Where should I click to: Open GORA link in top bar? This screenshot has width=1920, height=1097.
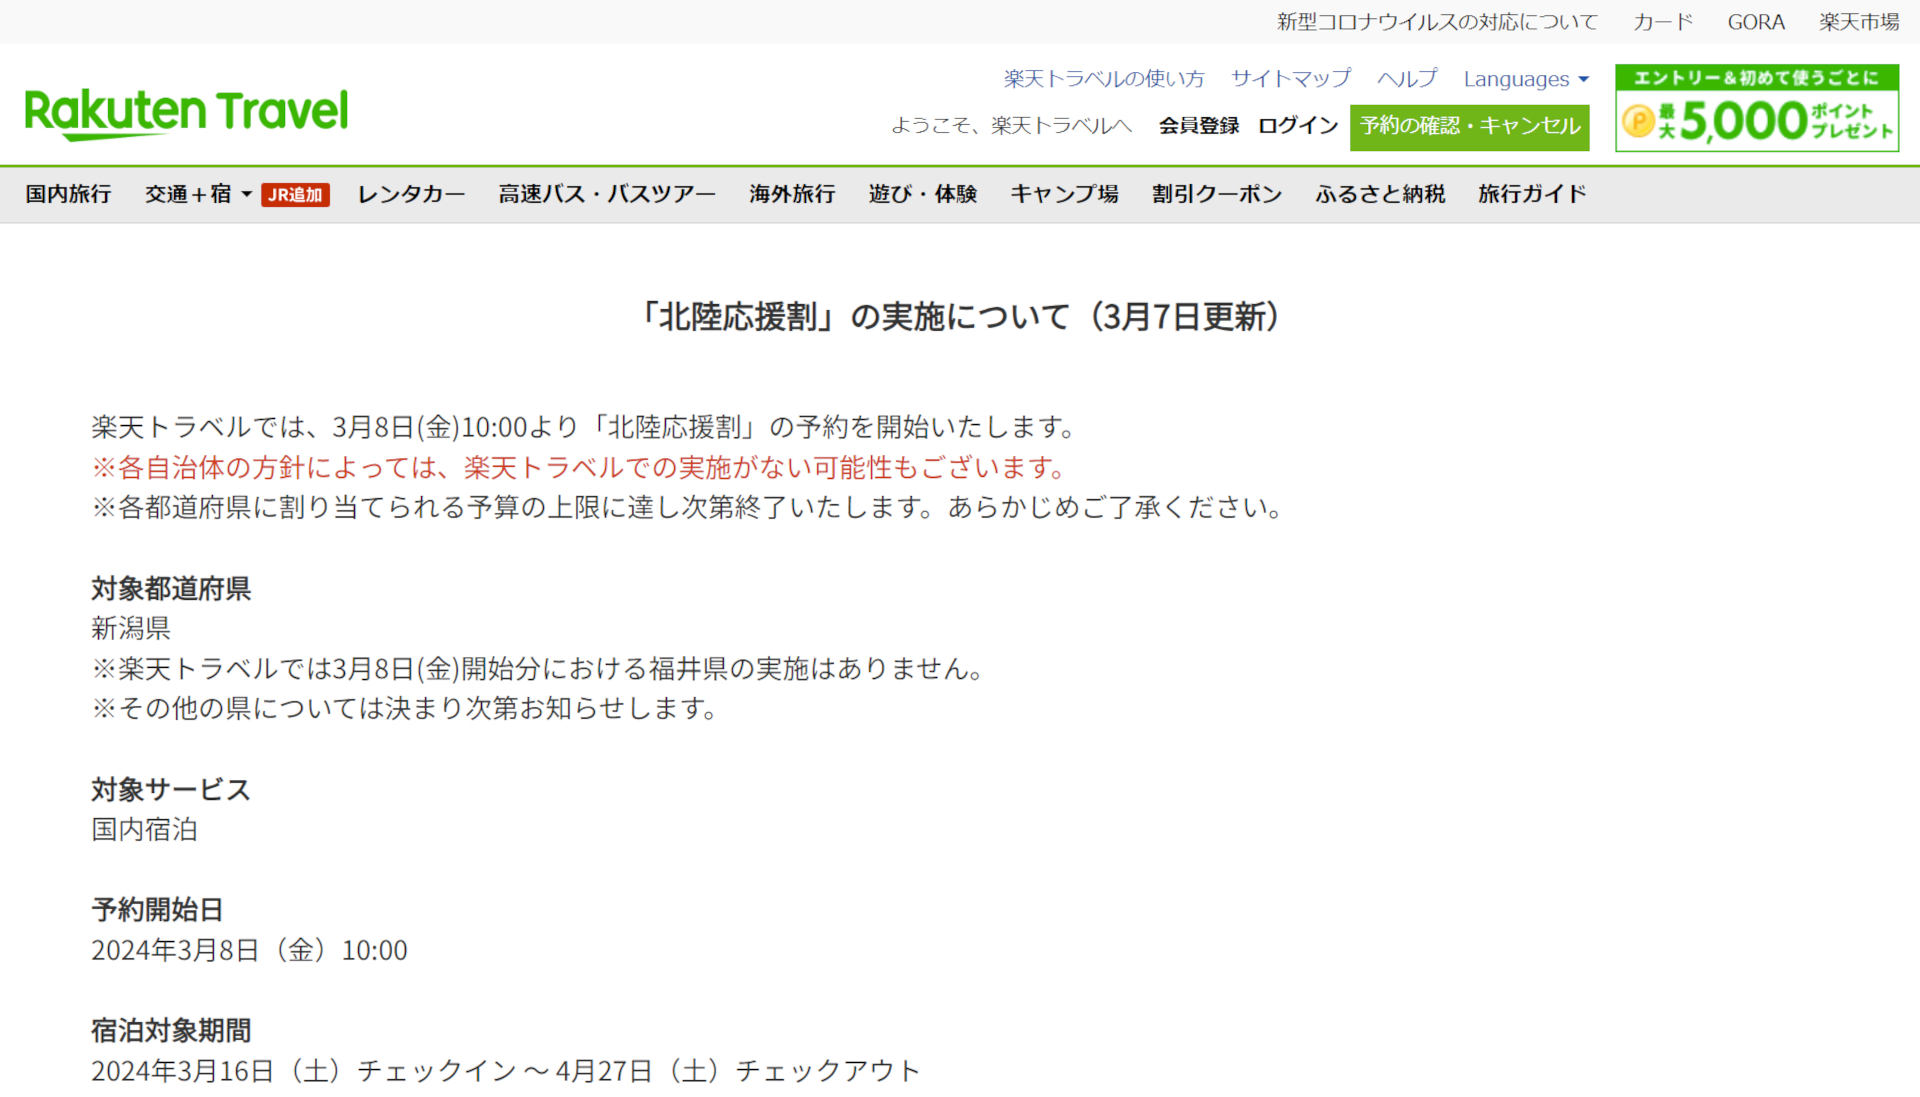[x=1756, y=22]
